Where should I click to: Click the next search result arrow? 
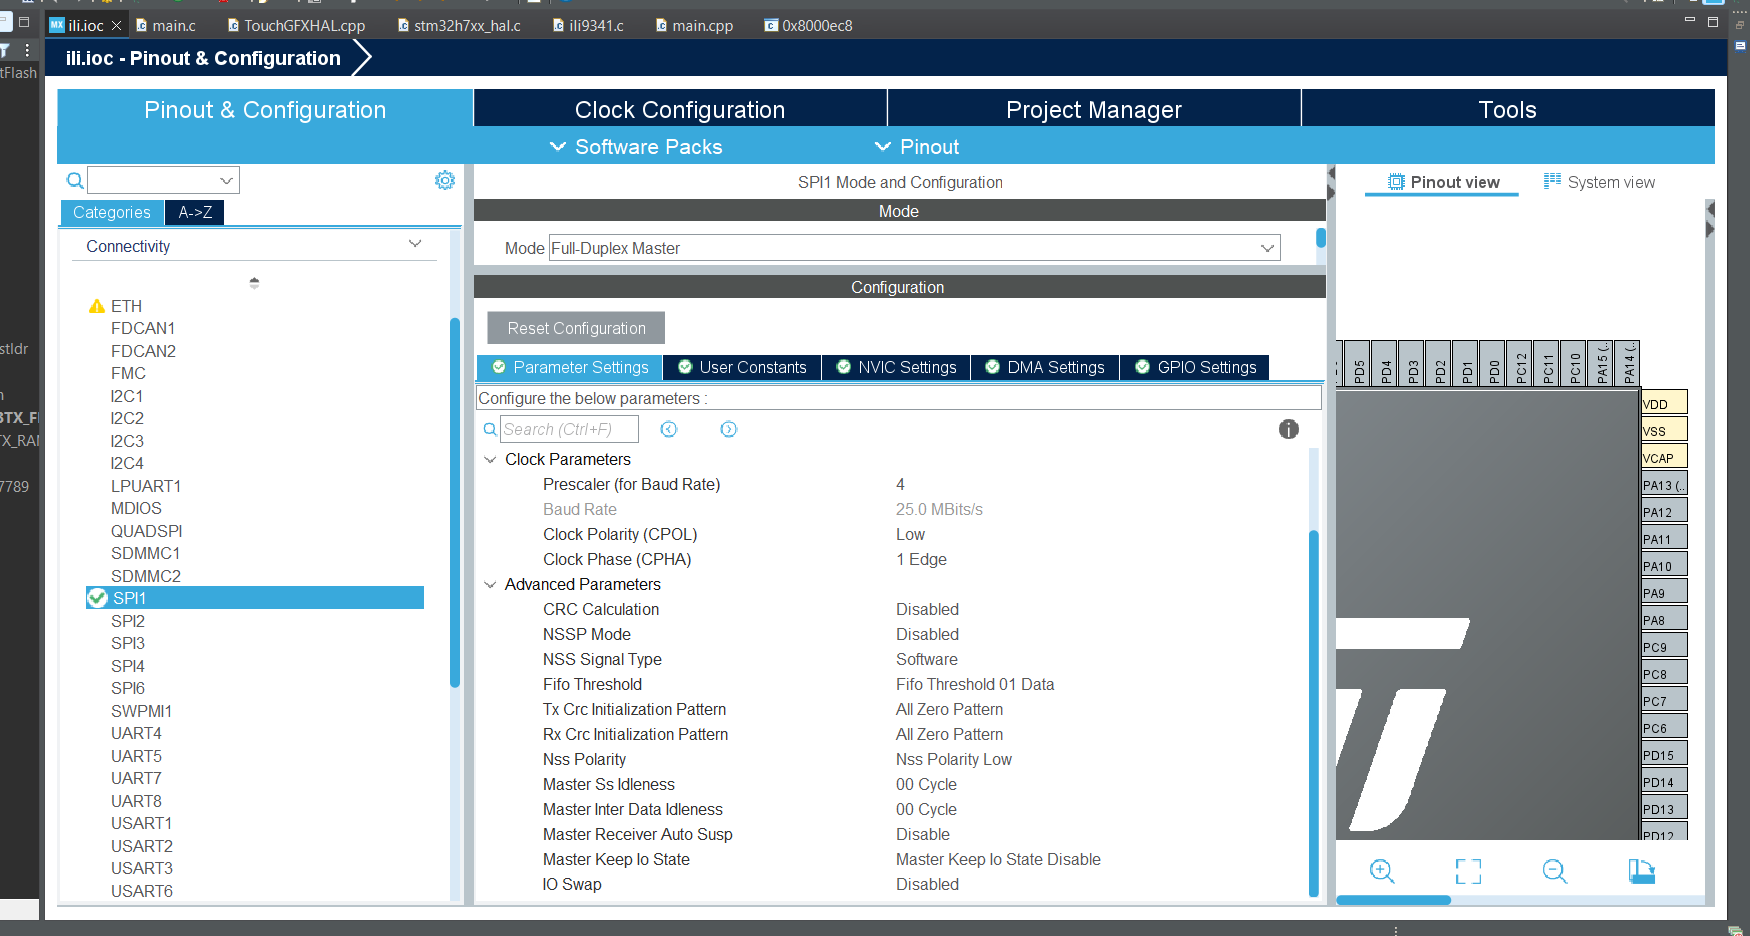(729, 429)
